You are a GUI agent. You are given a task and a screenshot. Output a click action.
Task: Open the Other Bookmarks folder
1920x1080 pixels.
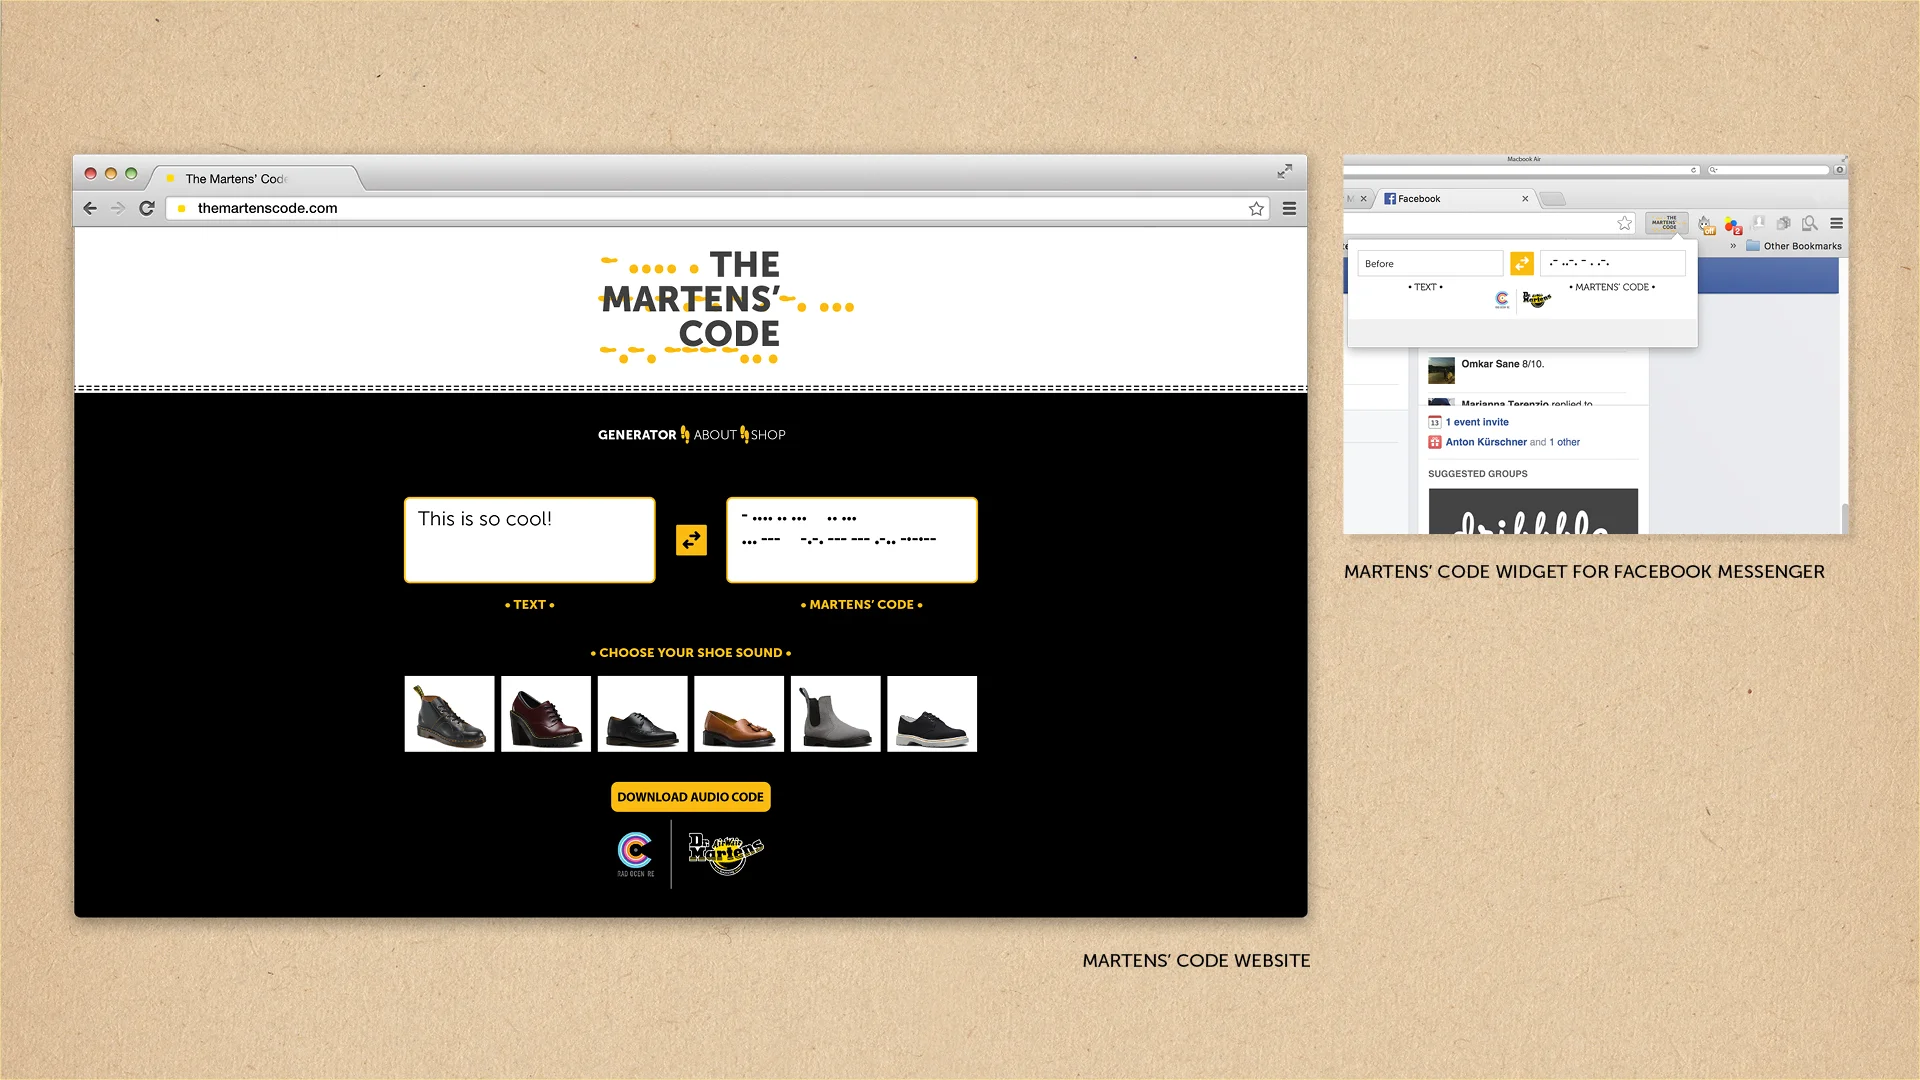pos(1794,246)
